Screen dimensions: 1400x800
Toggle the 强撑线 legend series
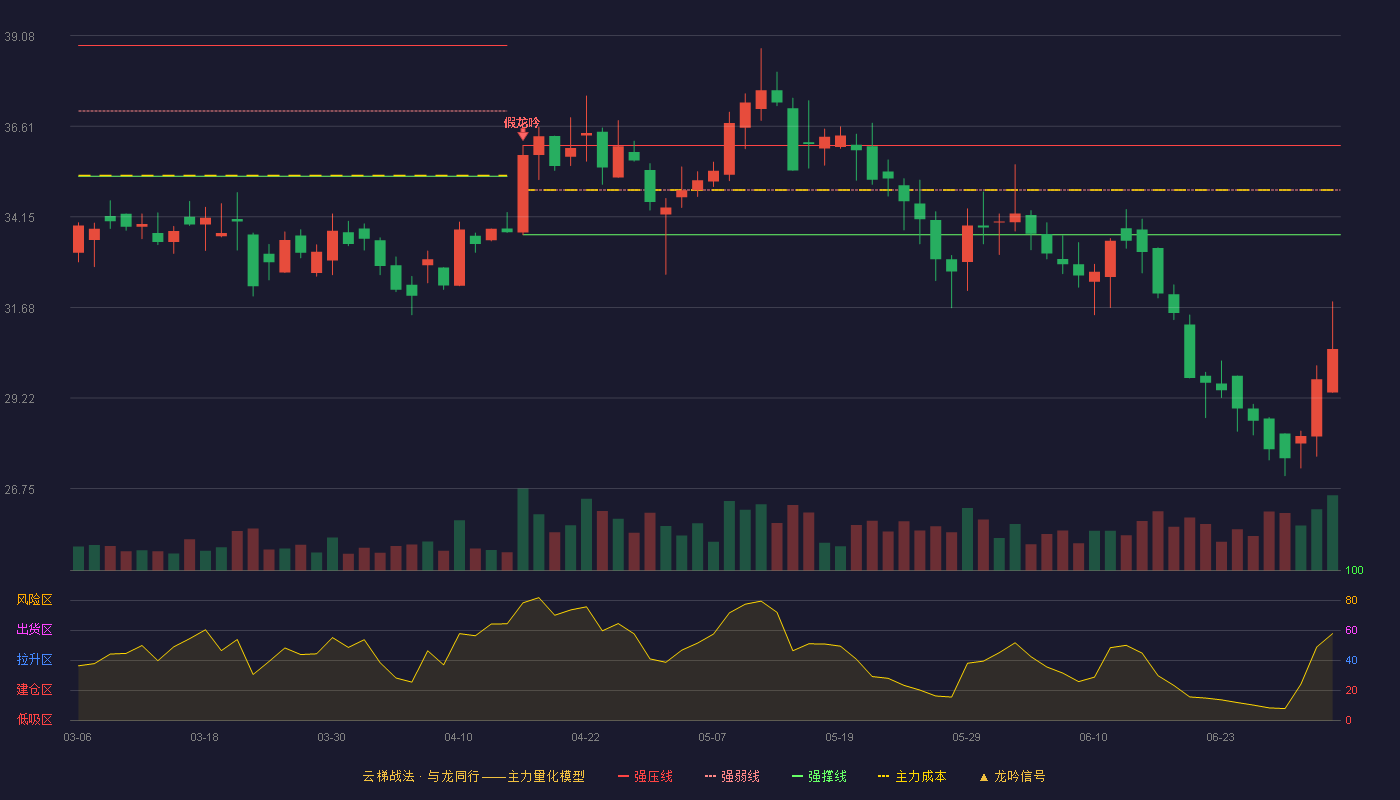coord(819,776)
